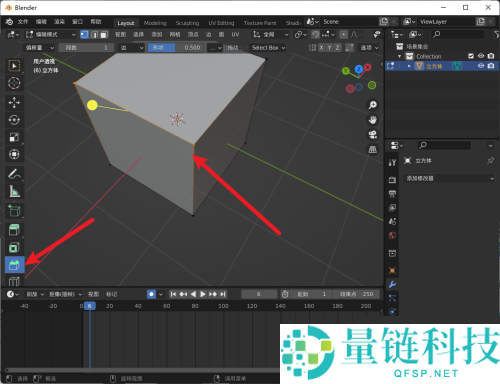Select the Inset Faces tool

pyautogui.click(x=14, y=247)
